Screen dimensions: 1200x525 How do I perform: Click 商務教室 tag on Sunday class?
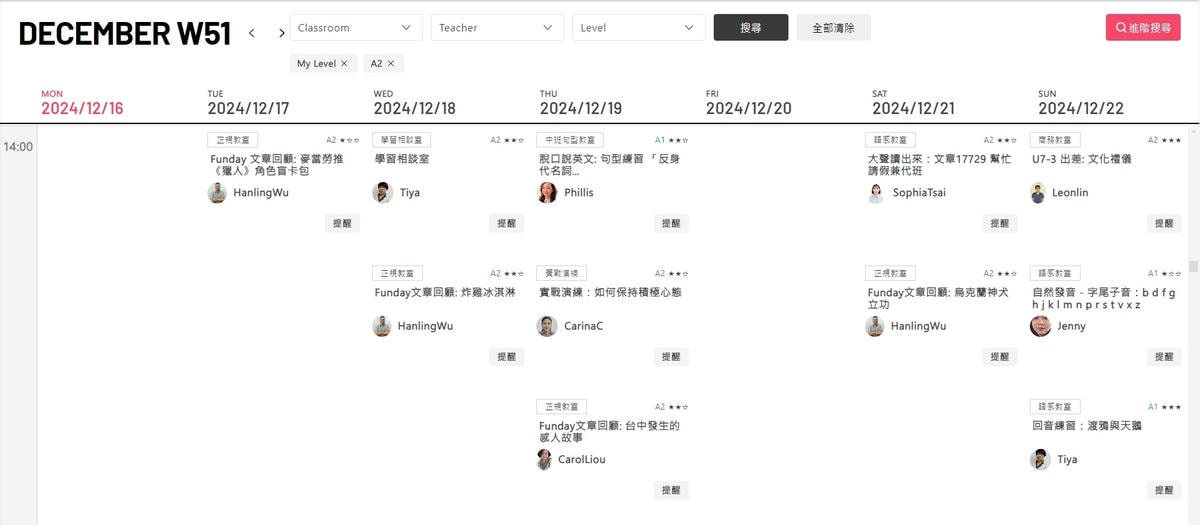coord(1056,140)
